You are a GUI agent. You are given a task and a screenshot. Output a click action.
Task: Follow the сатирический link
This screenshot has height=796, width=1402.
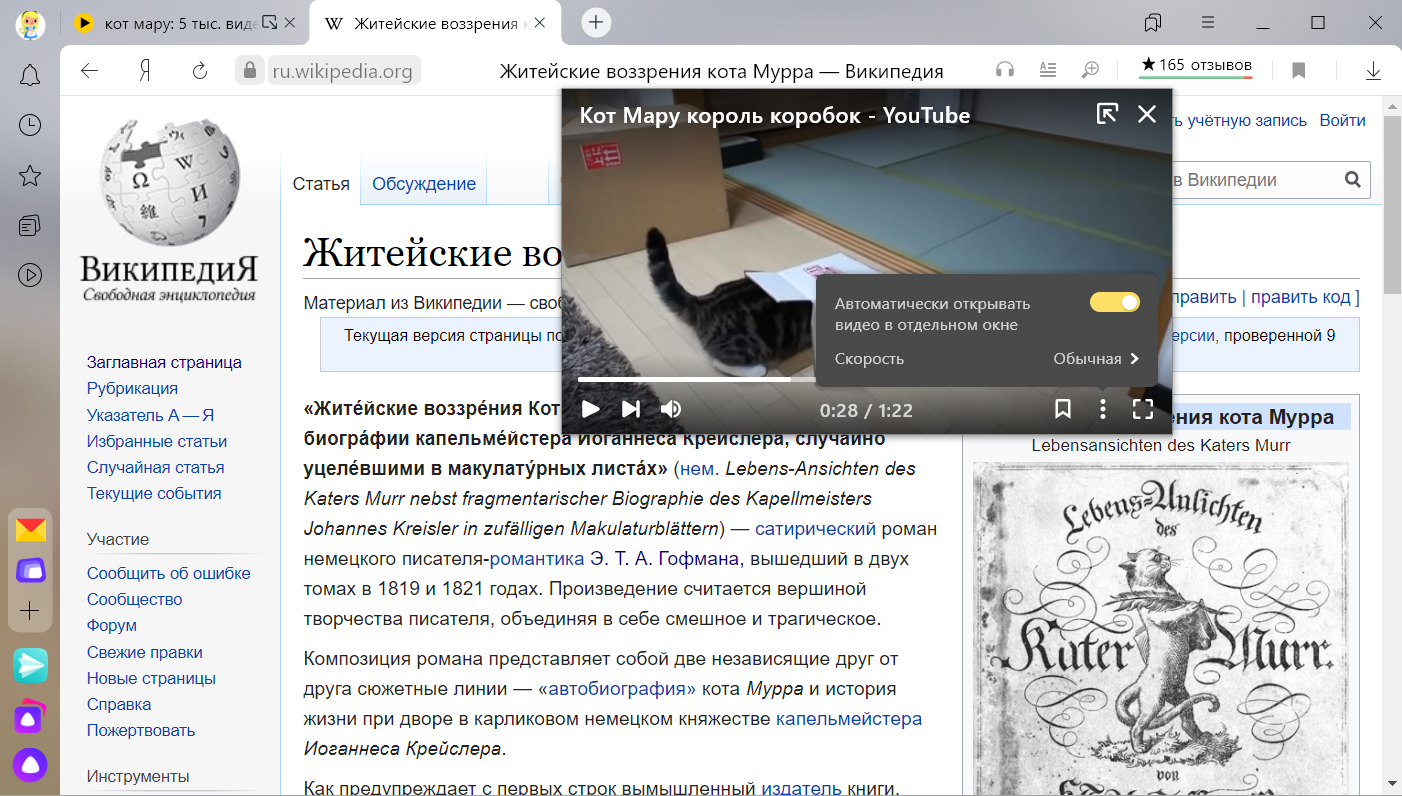pyautogui.click(x=815, y=528)
